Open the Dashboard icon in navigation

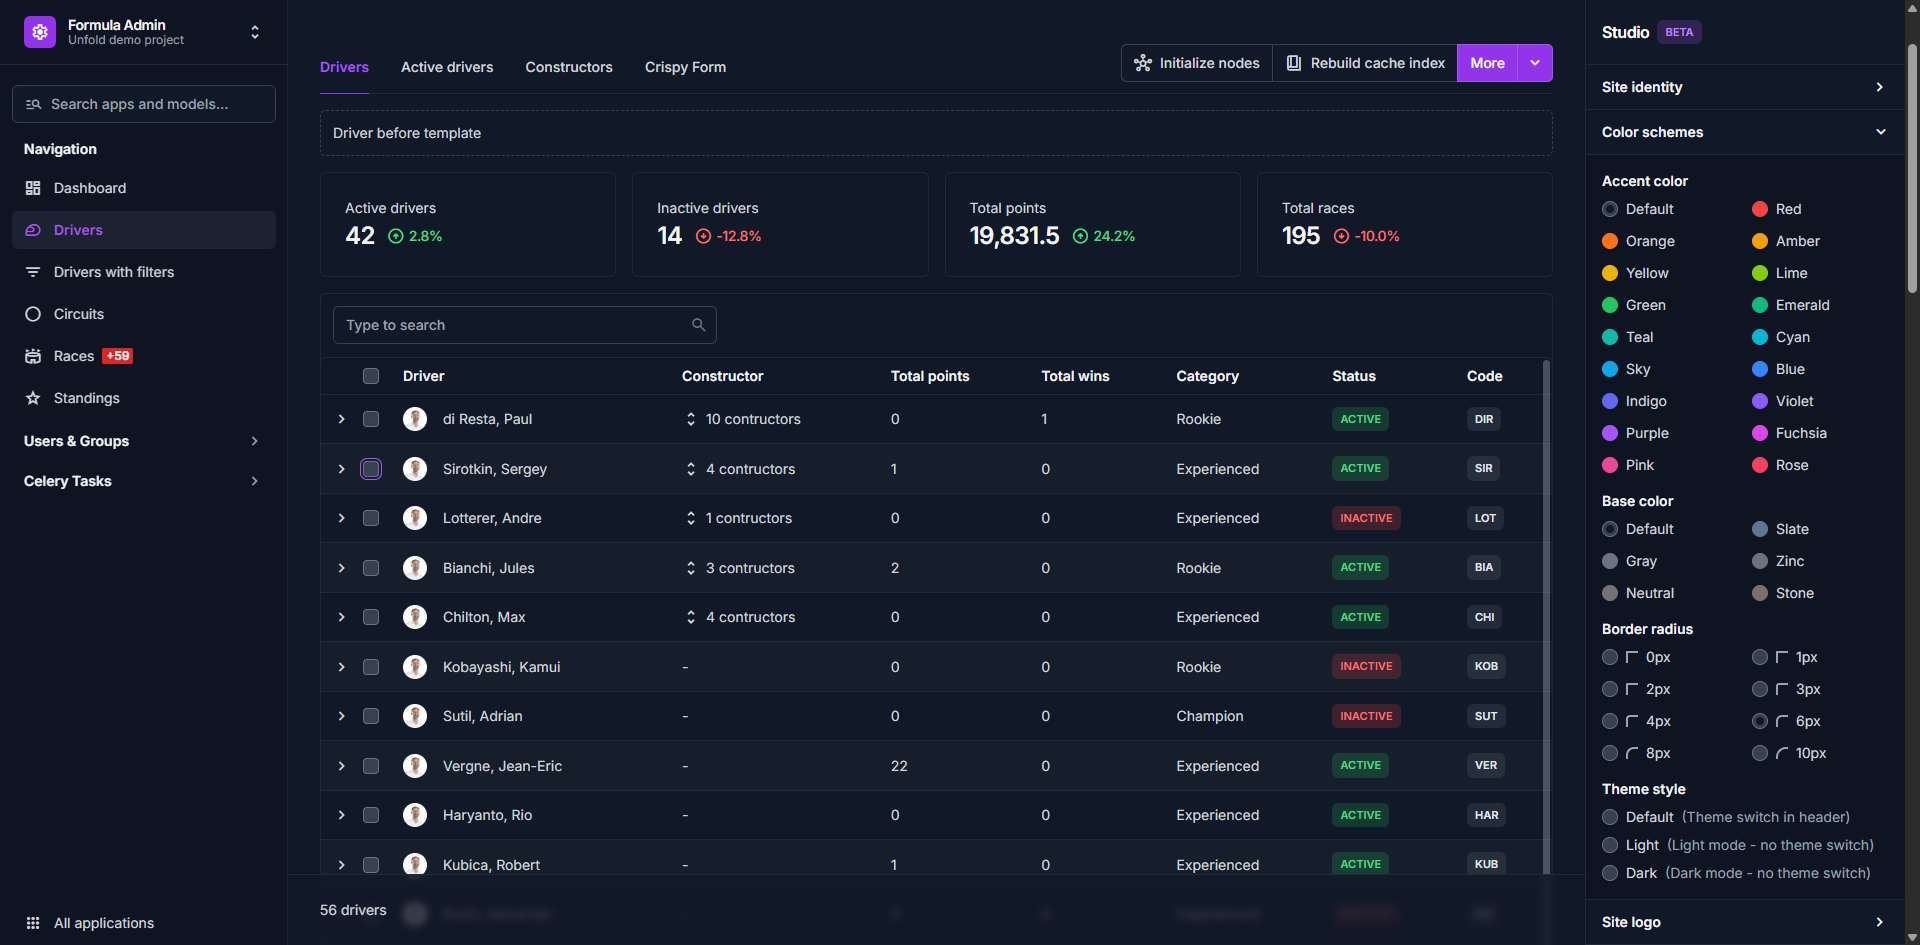click(33, 188)
